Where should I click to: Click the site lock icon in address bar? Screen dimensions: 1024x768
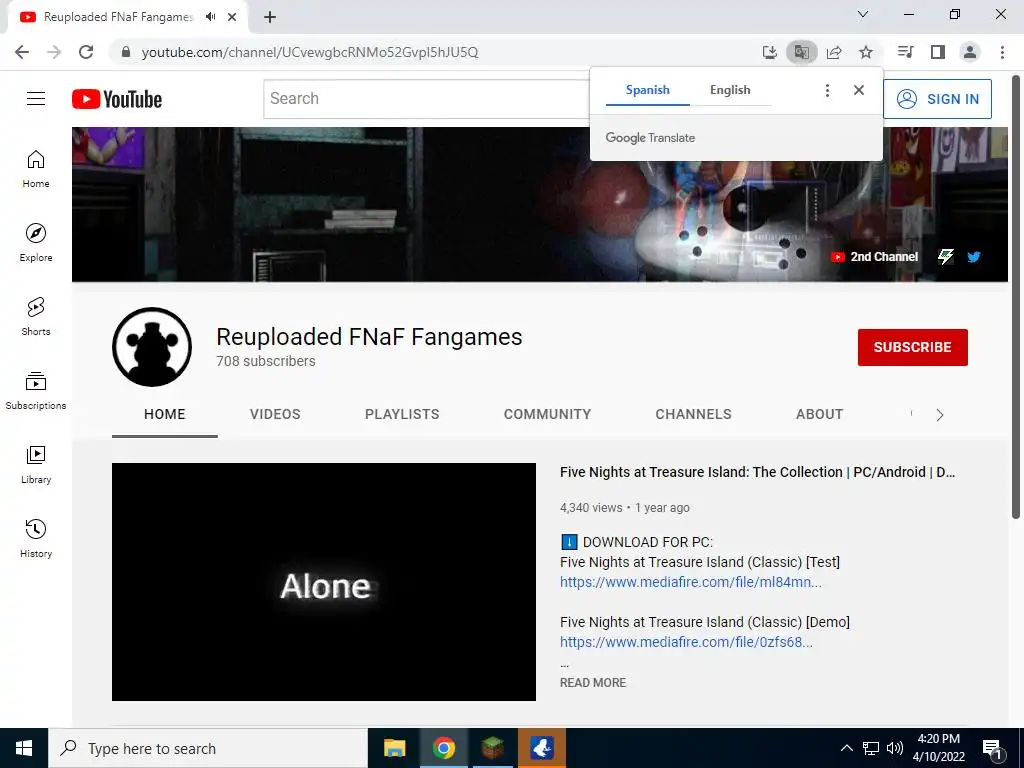coord(126,52)
